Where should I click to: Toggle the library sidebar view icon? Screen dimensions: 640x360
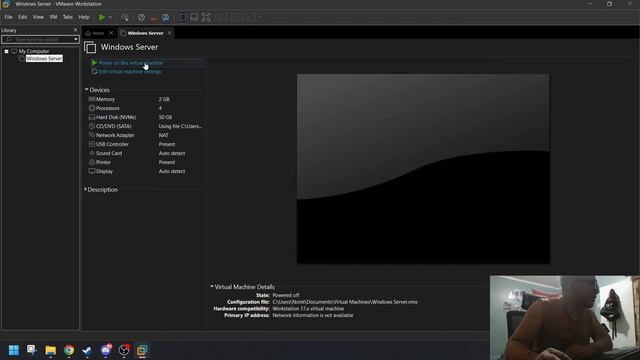click(x=182, y=17)
